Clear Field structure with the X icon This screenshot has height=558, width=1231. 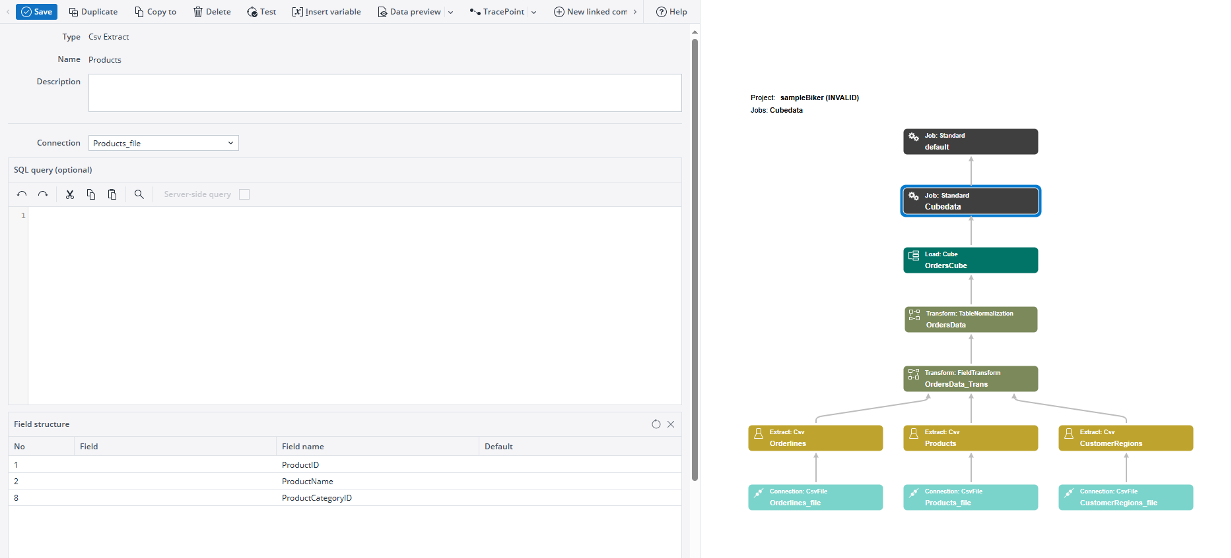[x=671, y=424]
